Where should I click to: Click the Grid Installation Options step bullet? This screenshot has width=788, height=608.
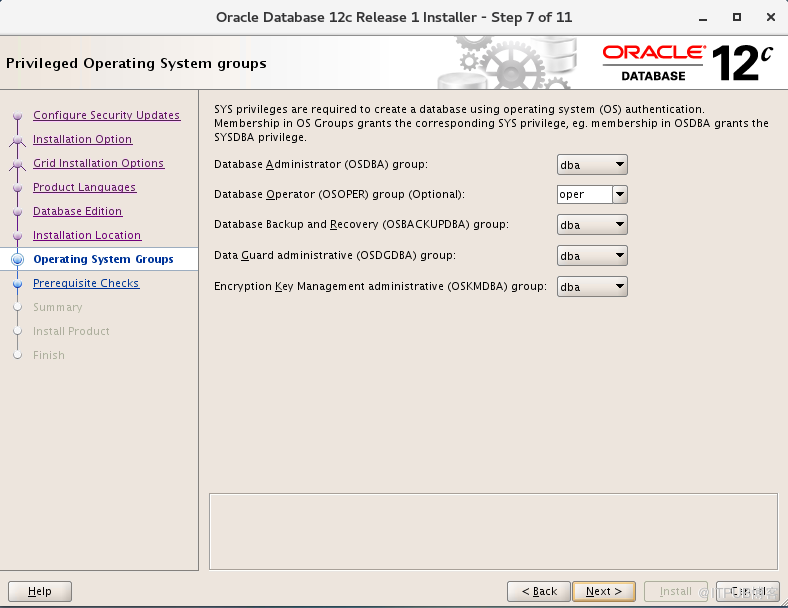tap(18, 164)
